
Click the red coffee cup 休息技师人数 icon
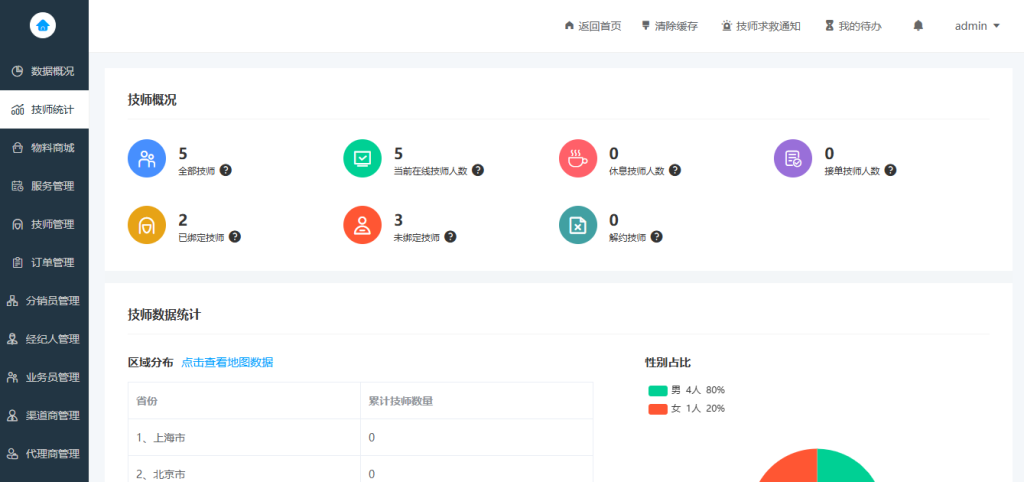pos(578,158)
